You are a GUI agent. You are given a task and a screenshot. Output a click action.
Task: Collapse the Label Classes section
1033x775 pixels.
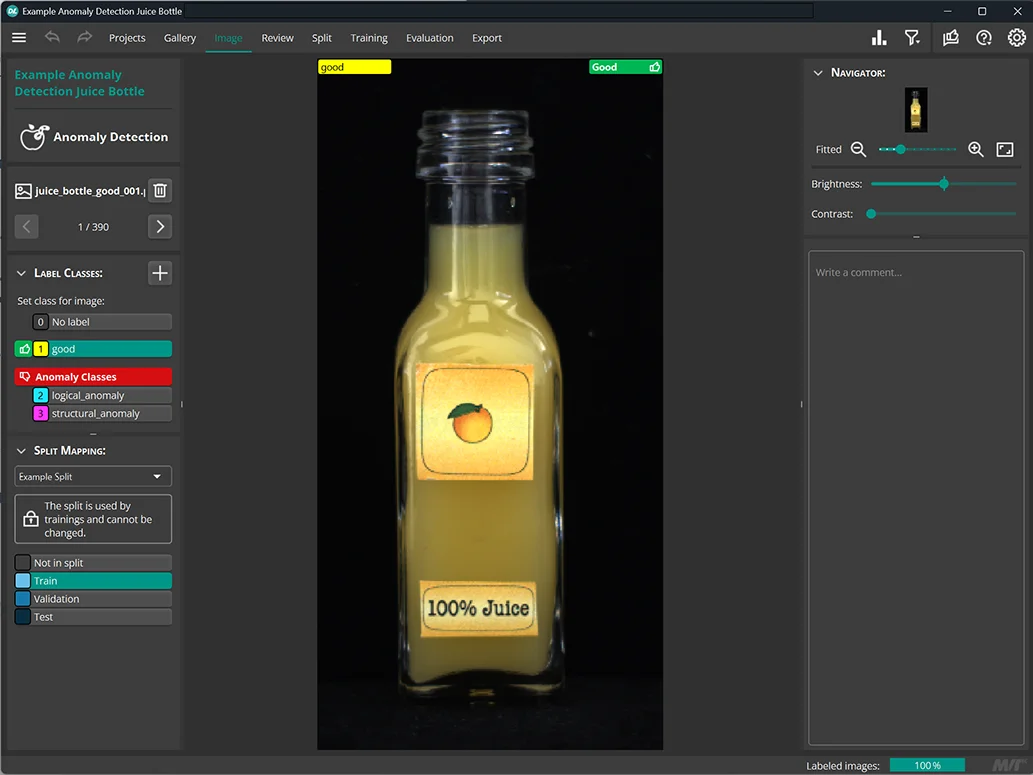point(22,273)
